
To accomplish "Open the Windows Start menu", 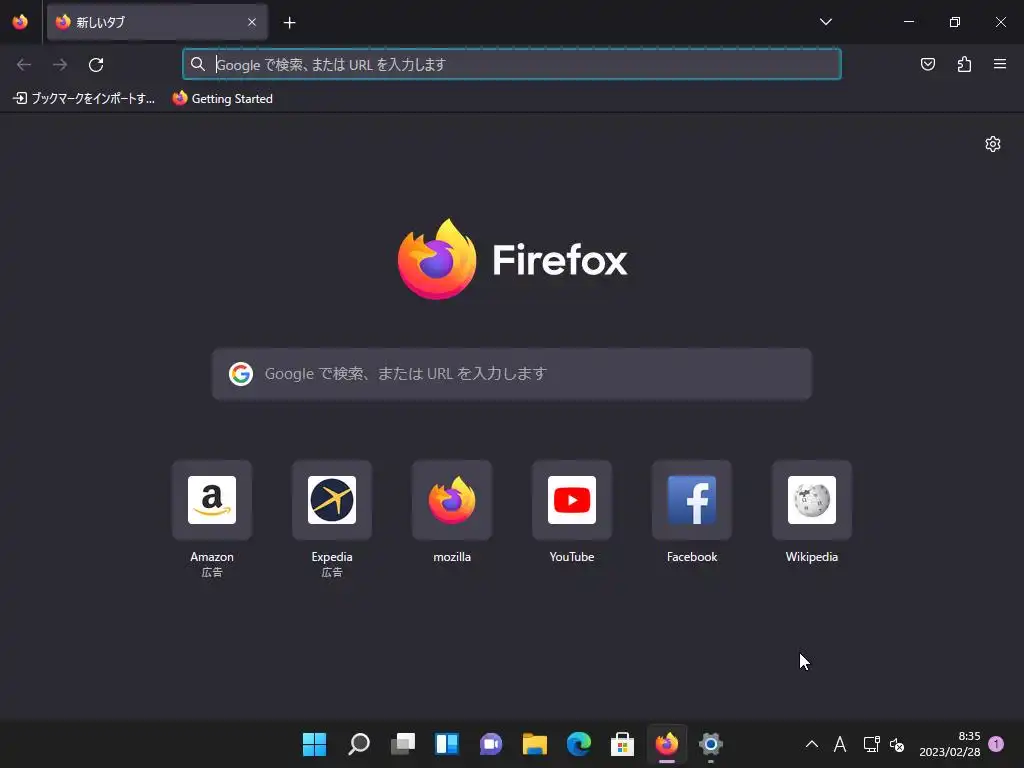I will (x=315, y=744).
